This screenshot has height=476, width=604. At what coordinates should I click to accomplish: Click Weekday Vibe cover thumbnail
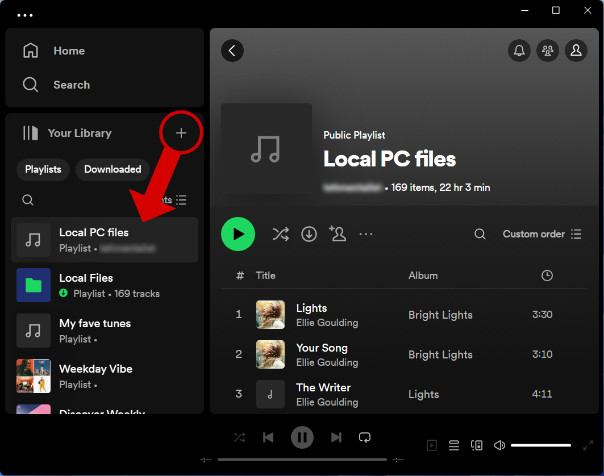[34, 376]
